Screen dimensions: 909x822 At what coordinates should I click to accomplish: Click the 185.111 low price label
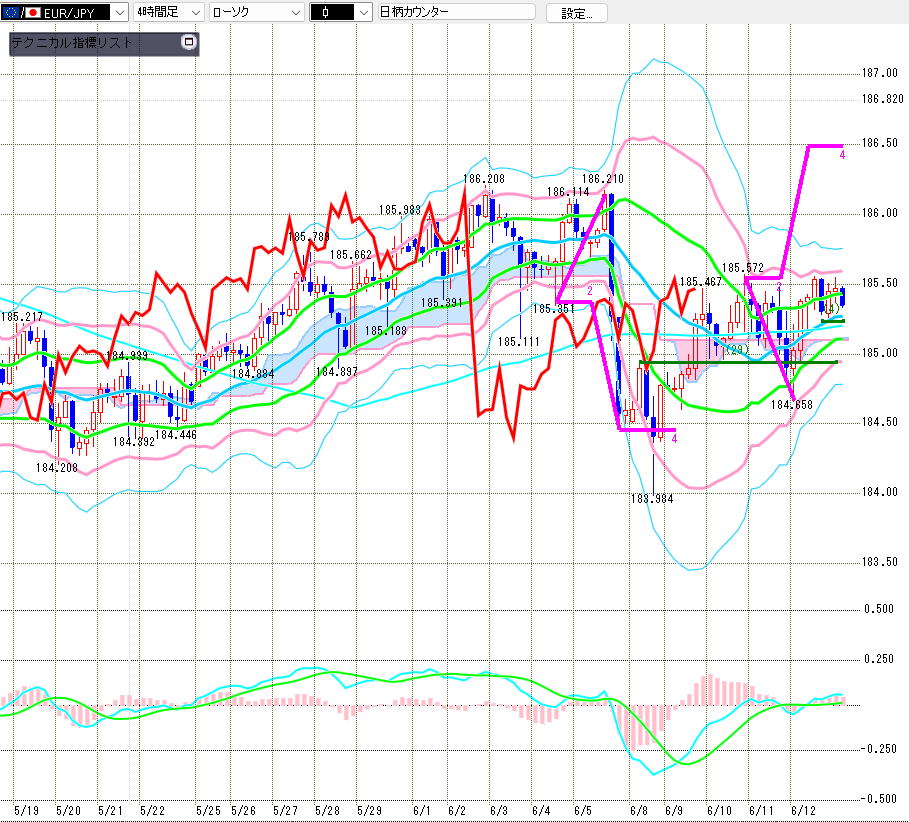click(518, 342)
